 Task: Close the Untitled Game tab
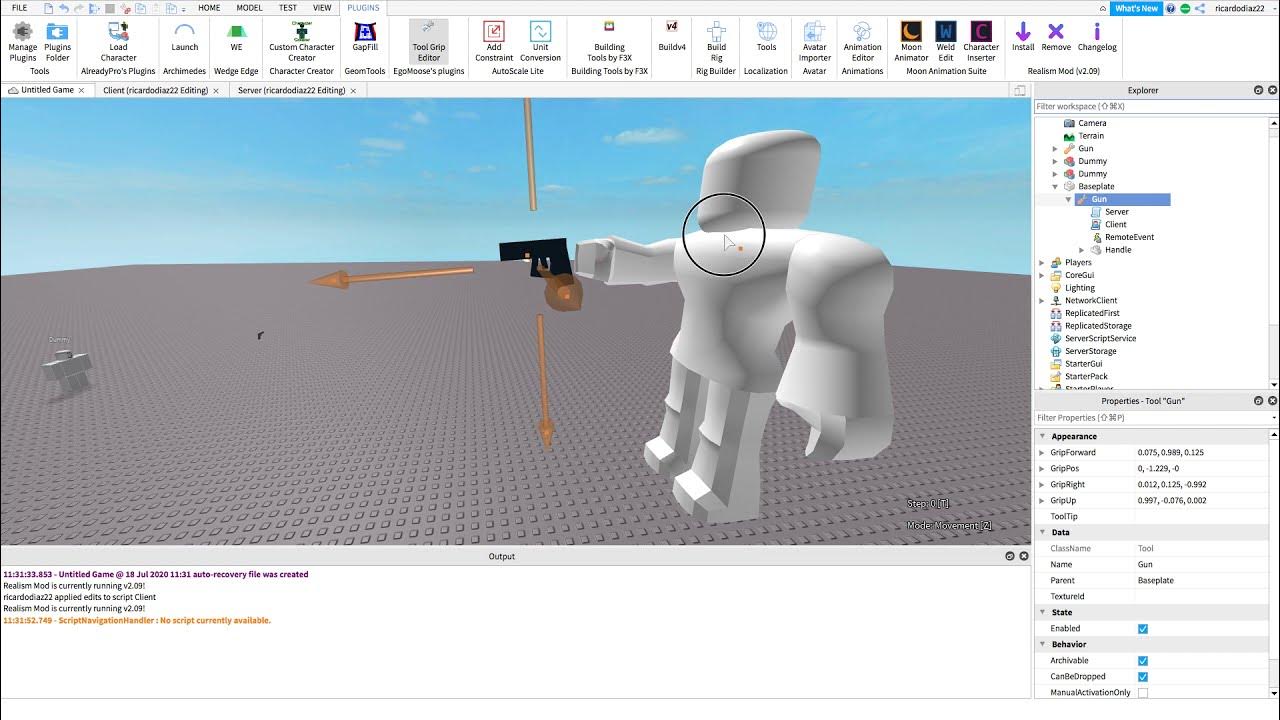(82, 90)
